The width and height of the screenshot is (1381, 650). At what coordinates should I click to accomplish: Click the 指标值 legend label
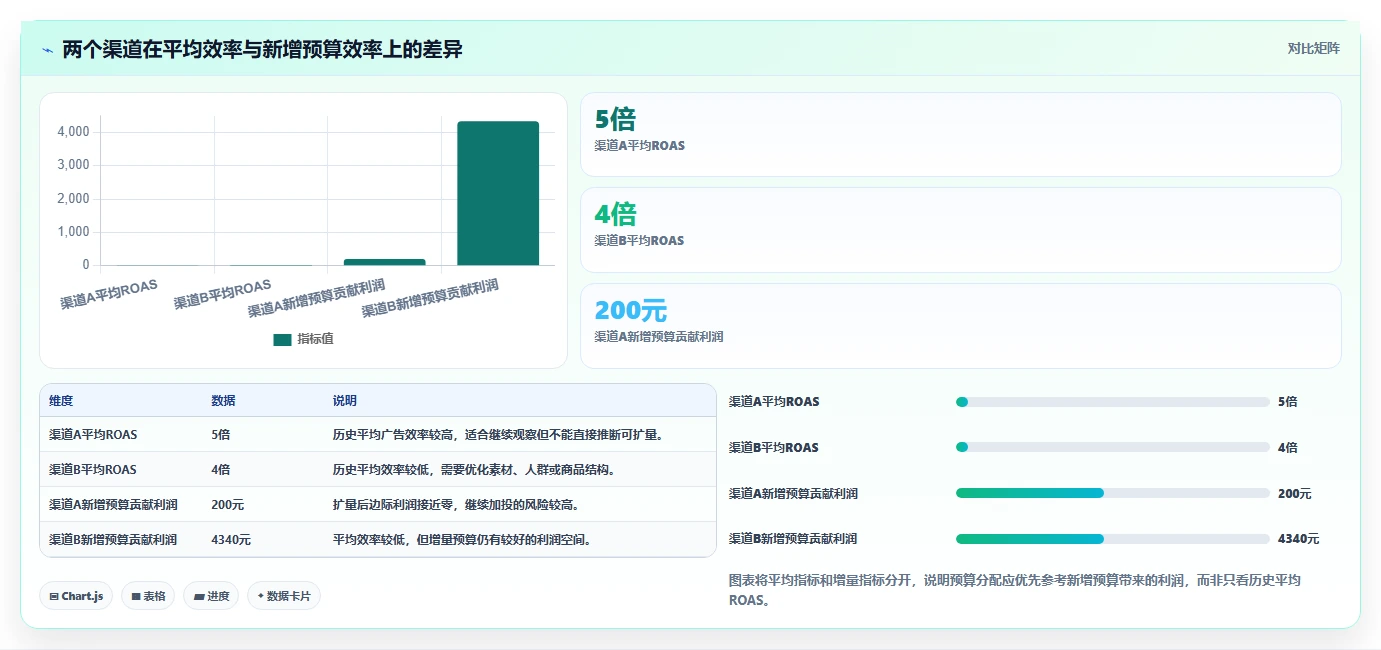[x=315, y=340]
